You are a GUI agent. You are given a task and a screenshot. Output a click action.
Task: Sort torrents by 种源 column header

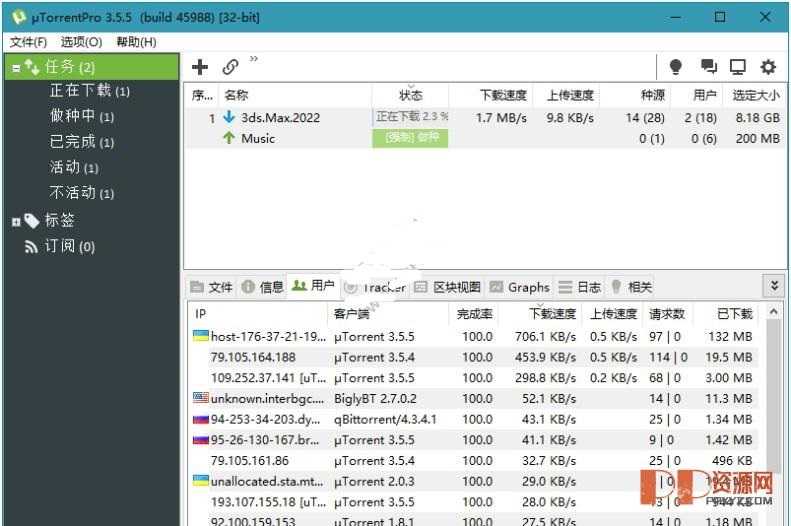click(x=636, y=95)
